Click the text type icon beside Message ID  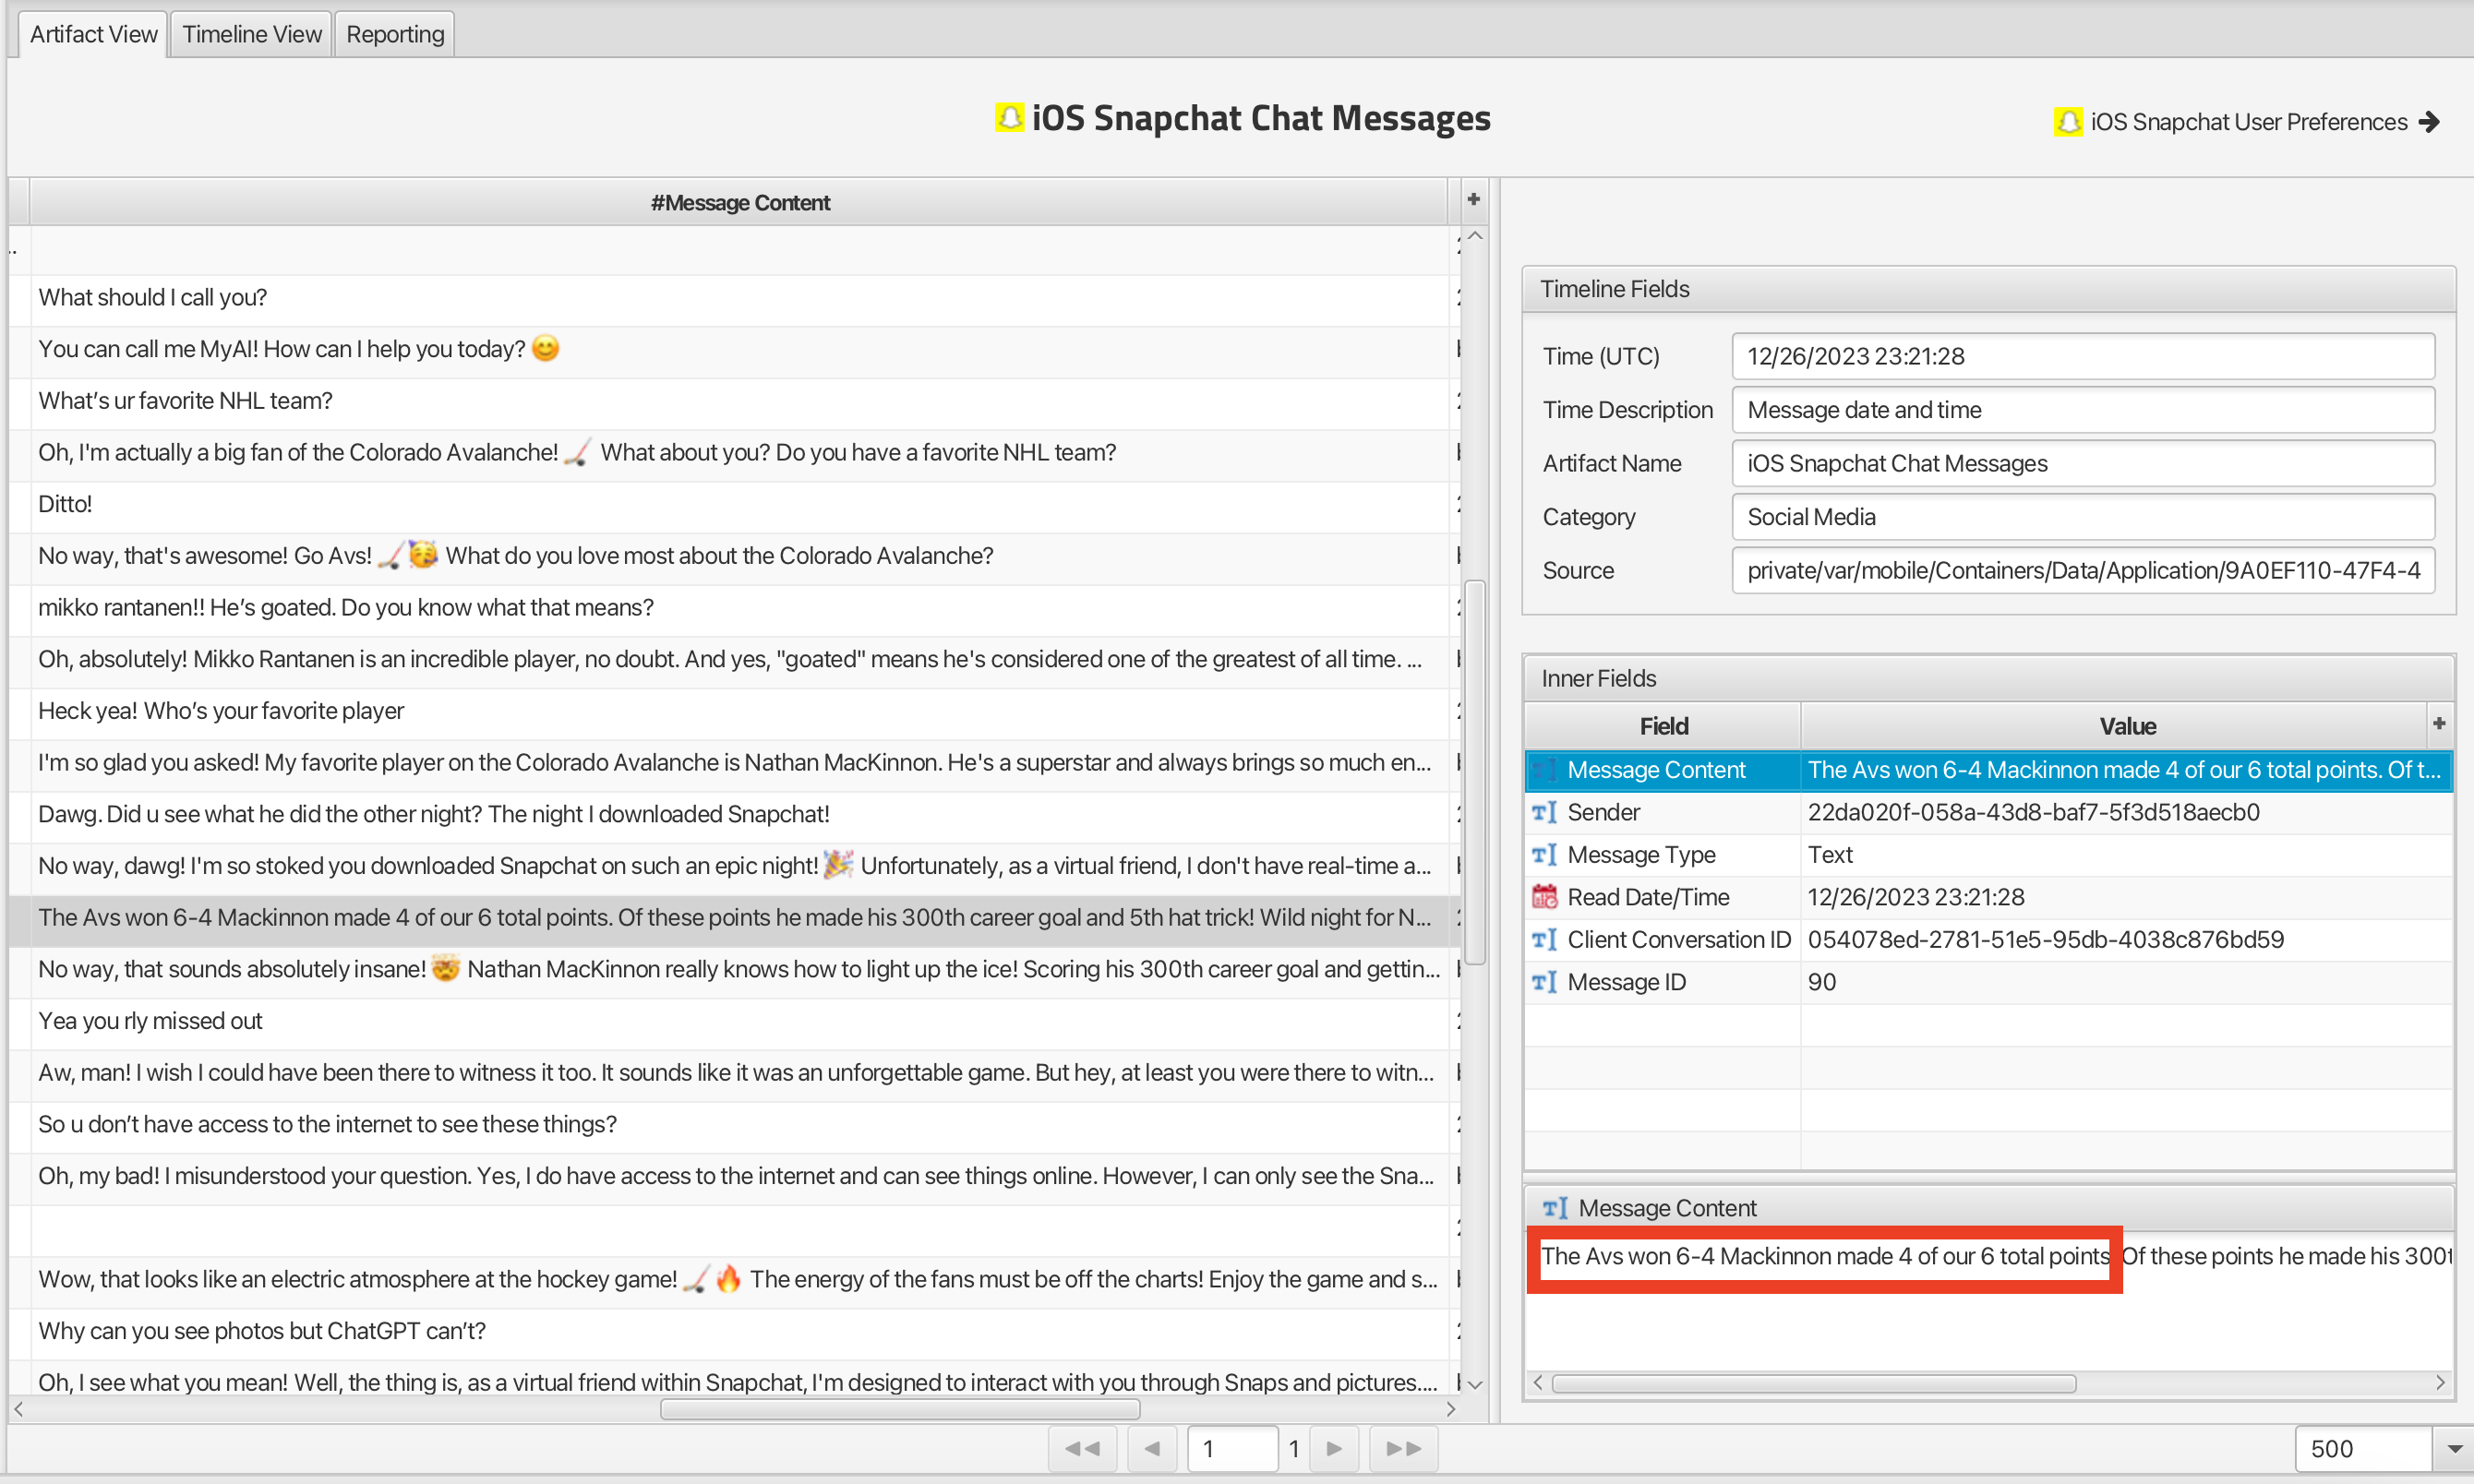point(1544,982)
